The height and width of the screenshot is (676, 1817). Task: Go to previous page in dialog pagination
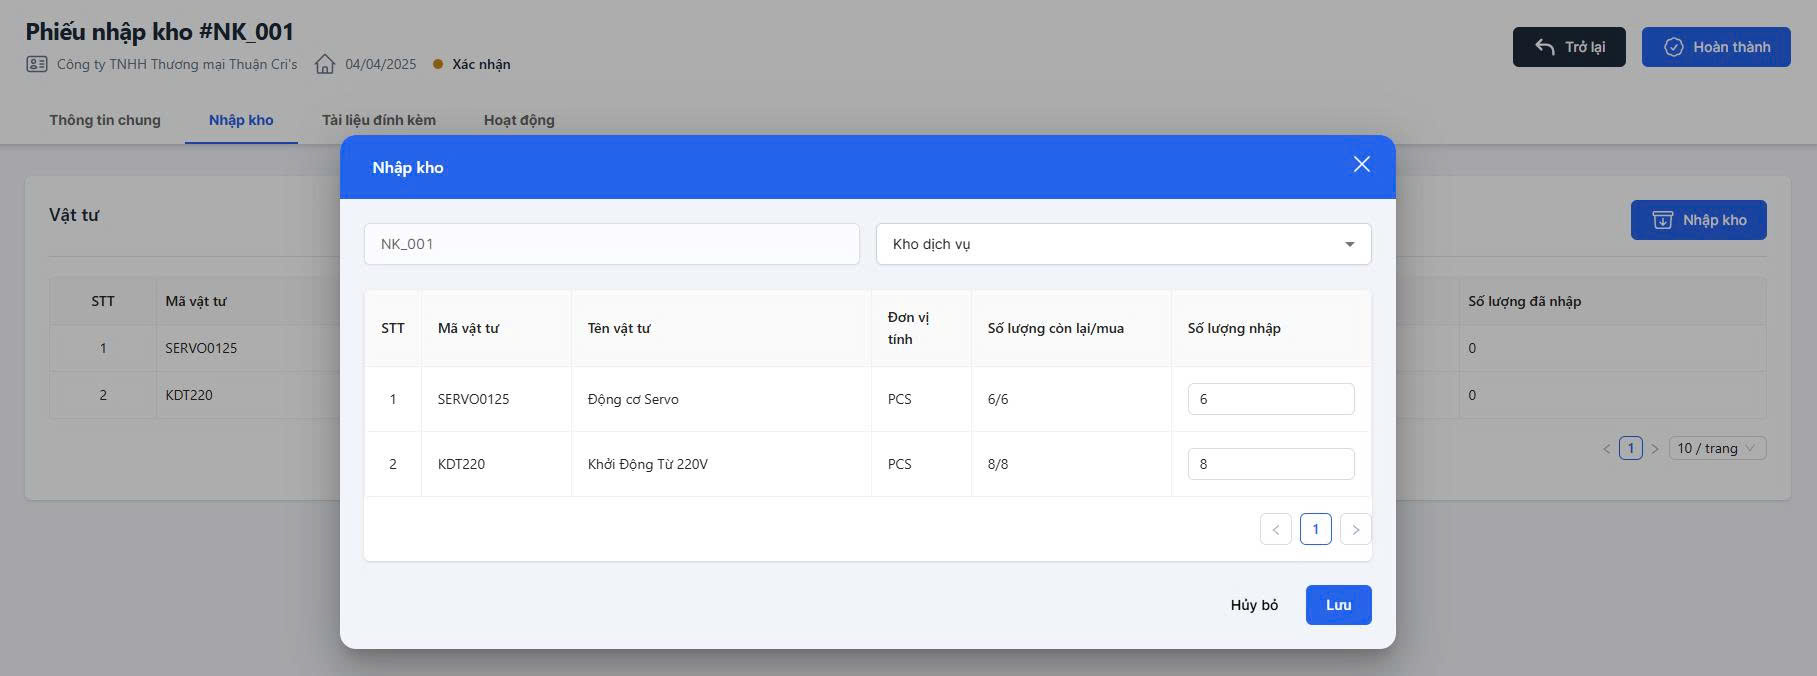[x=1275, y=529]
